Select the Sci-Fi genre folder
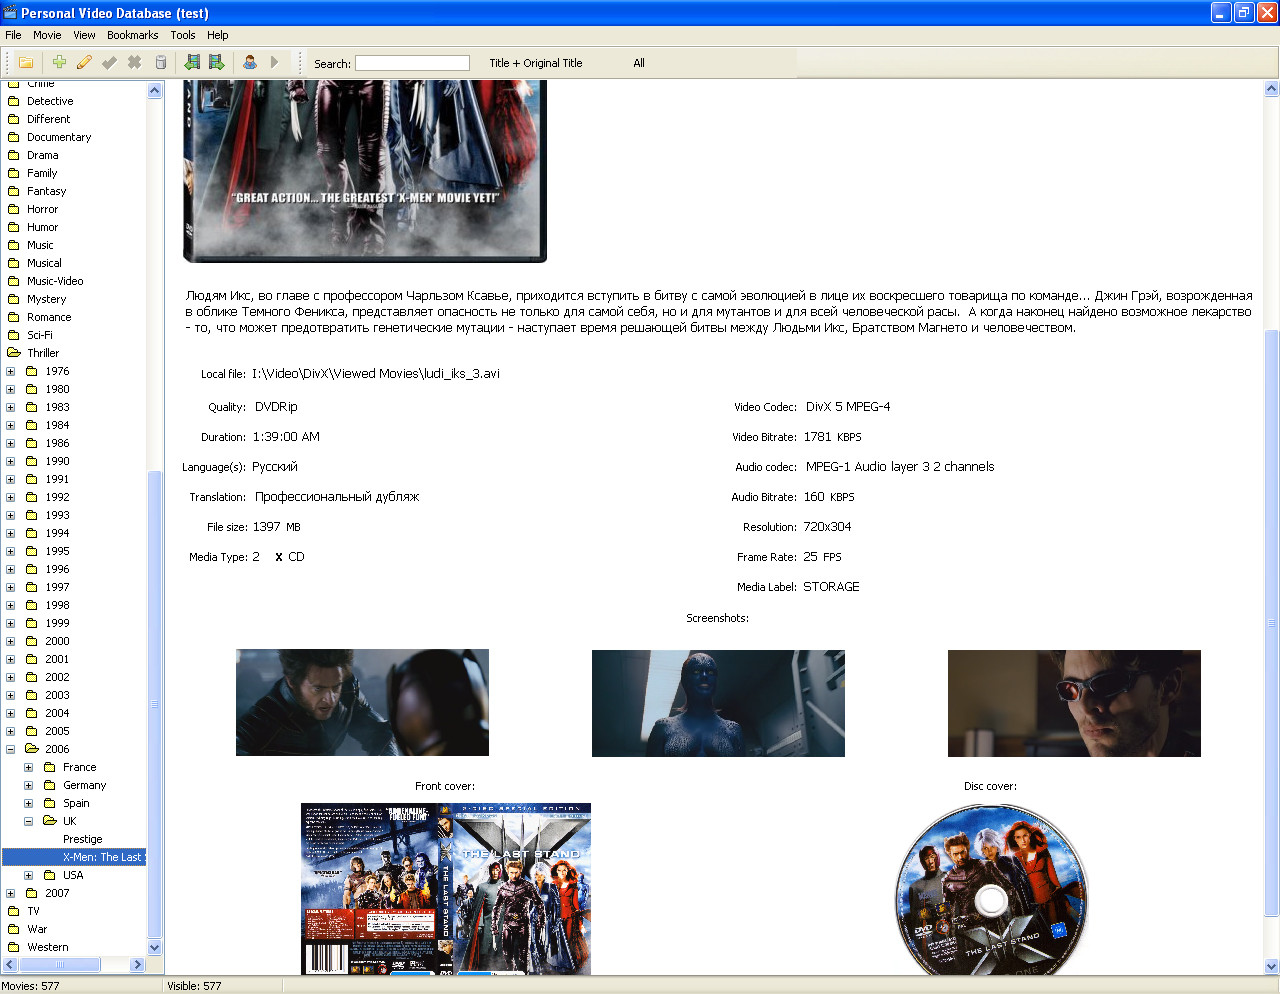This screenshot has width=1280, height=994. (x=40, y=335)
